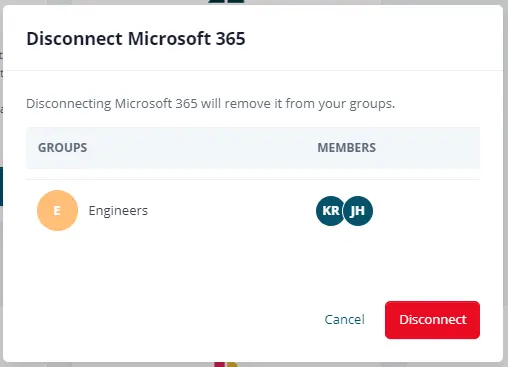Open the JH member avatar

tap(358, 211)
